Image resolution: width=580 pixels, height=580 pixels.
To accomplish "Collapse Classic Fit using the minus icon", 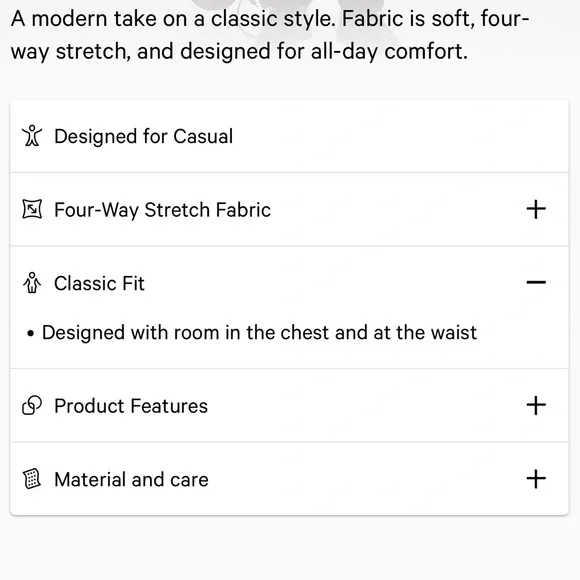I will pyautogui.click(x=536, y=283).
